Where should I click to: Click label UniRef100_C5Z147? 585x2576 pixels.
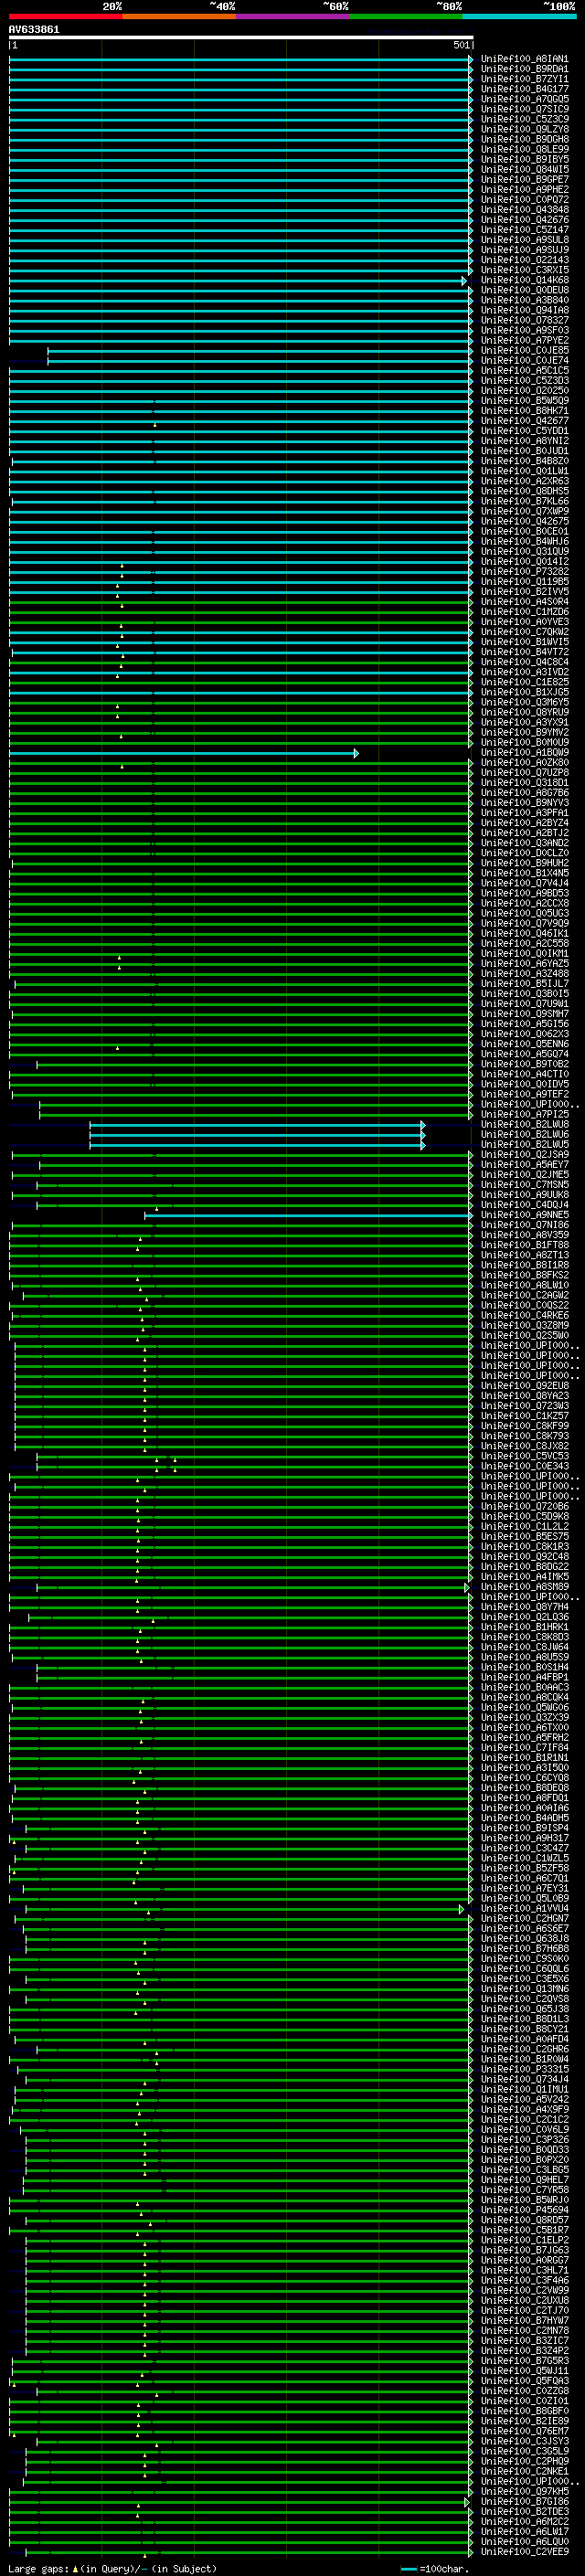tap(524, 230)
